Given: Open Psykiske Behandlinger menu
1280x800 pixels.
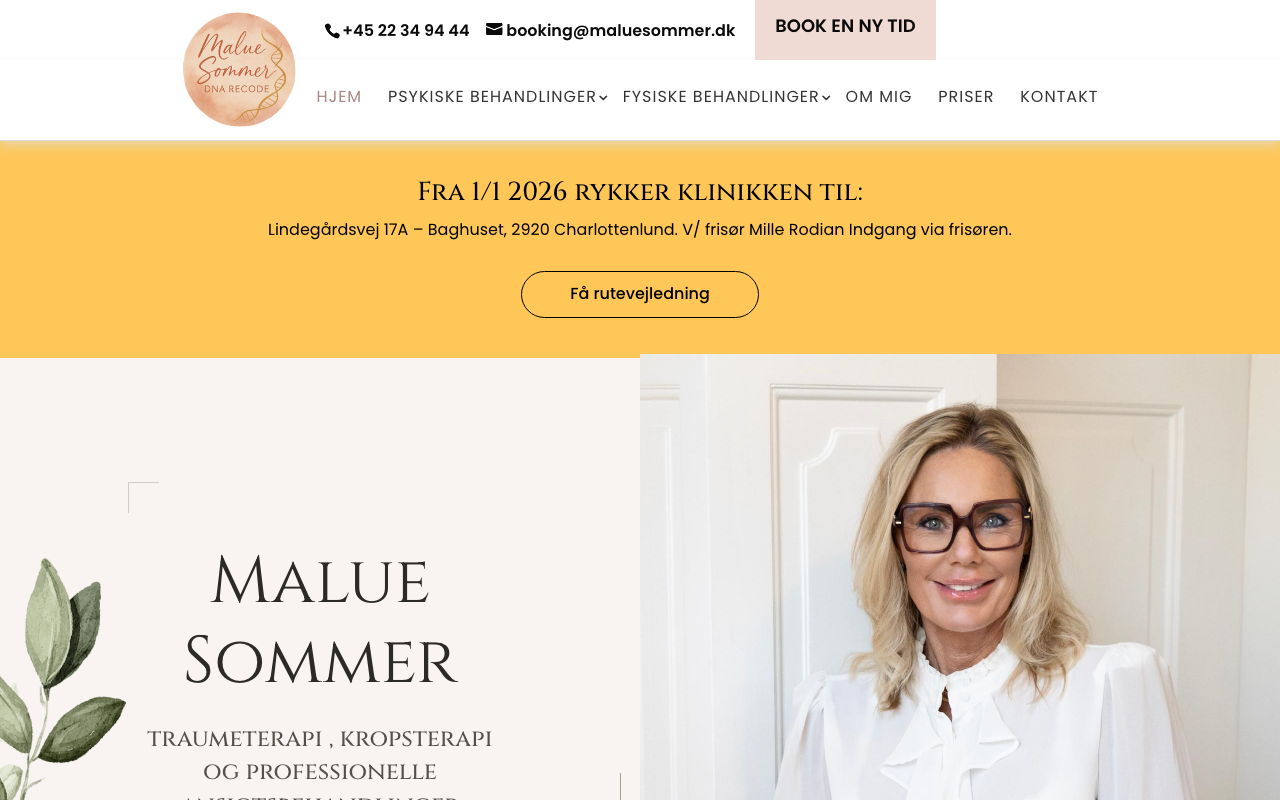Looking at the screenshot, I should click(492, 97).
